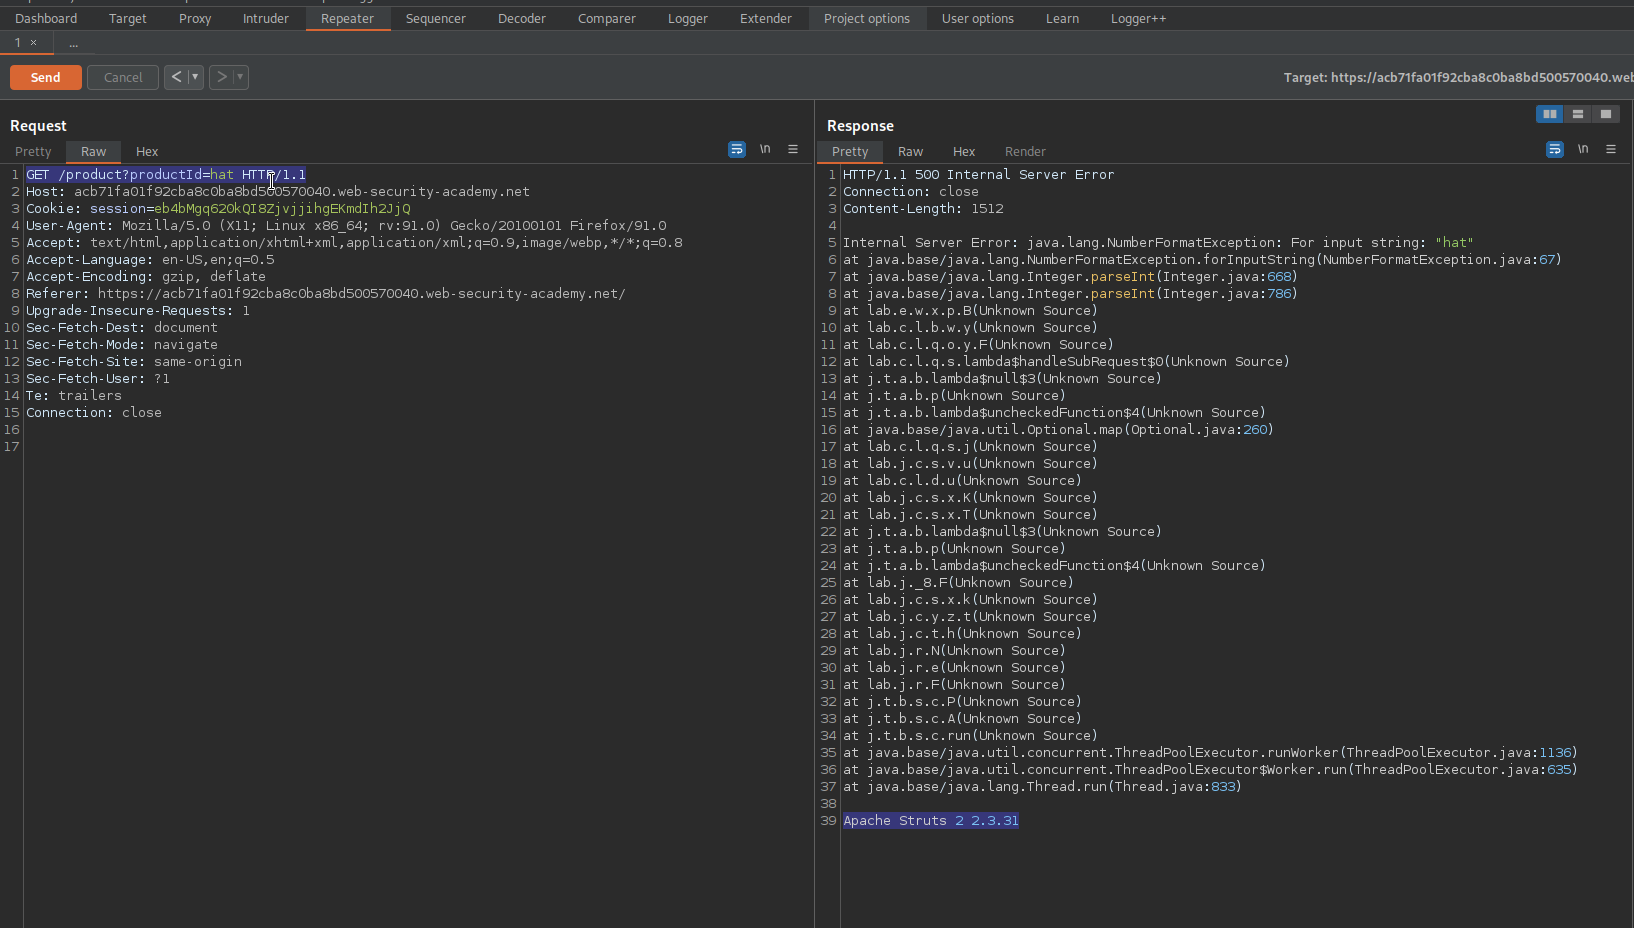The width and height of the screenshot is (1634, 928).
Task: Switch Response view to Render
Action: click(1026, 151)
